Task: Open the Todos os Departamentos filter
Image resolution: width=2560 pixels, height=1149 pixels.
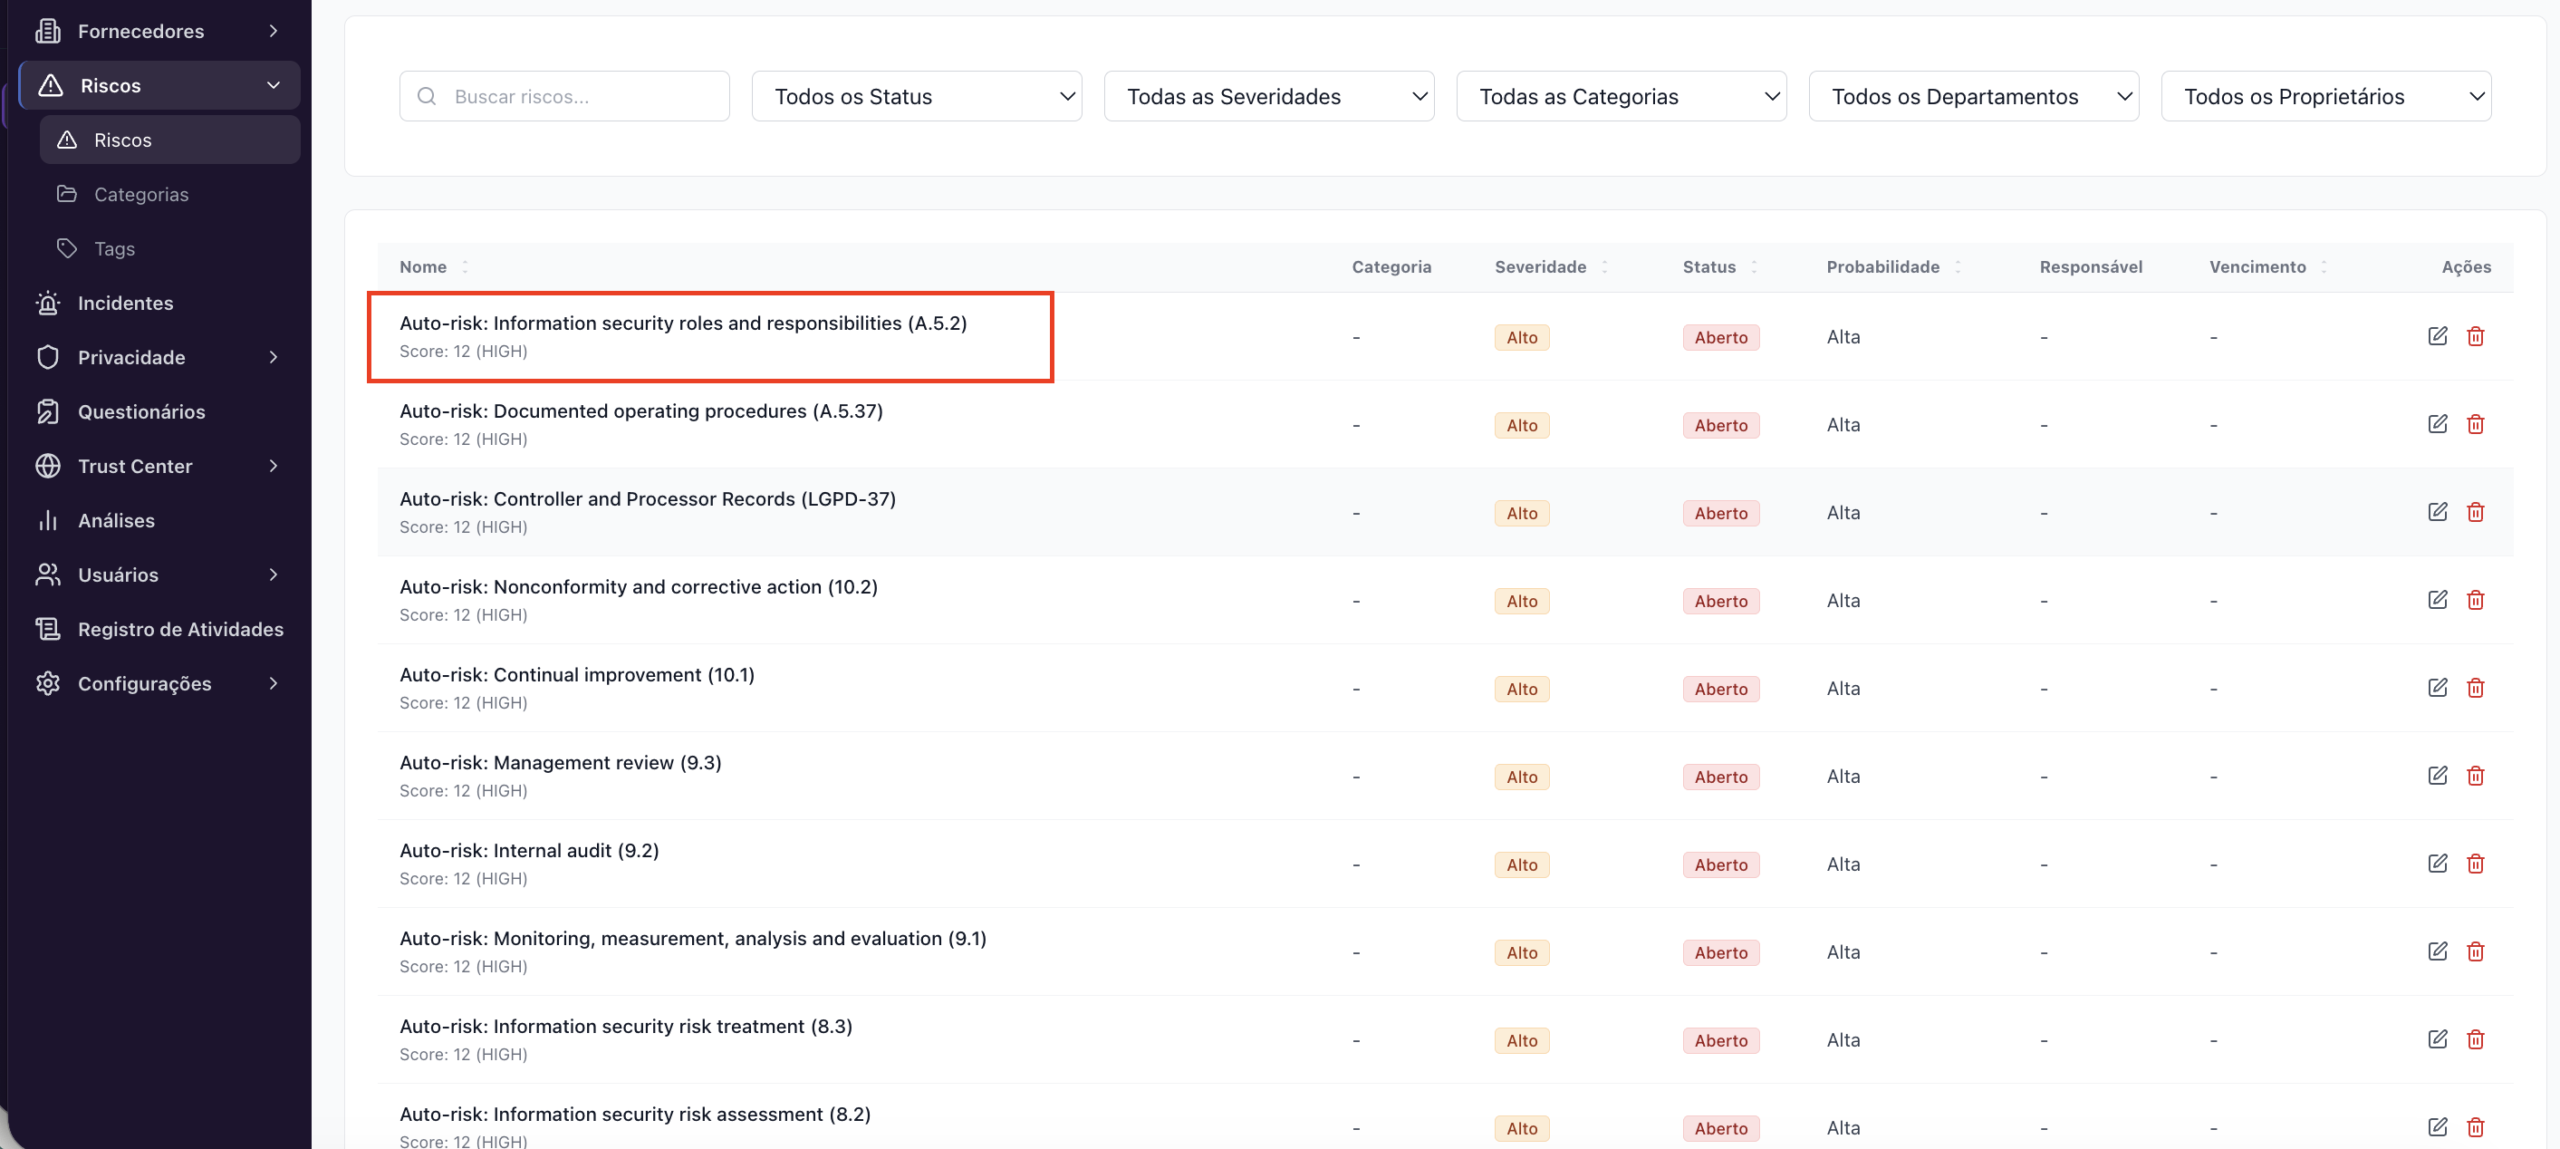Action: pos(1974,96)
